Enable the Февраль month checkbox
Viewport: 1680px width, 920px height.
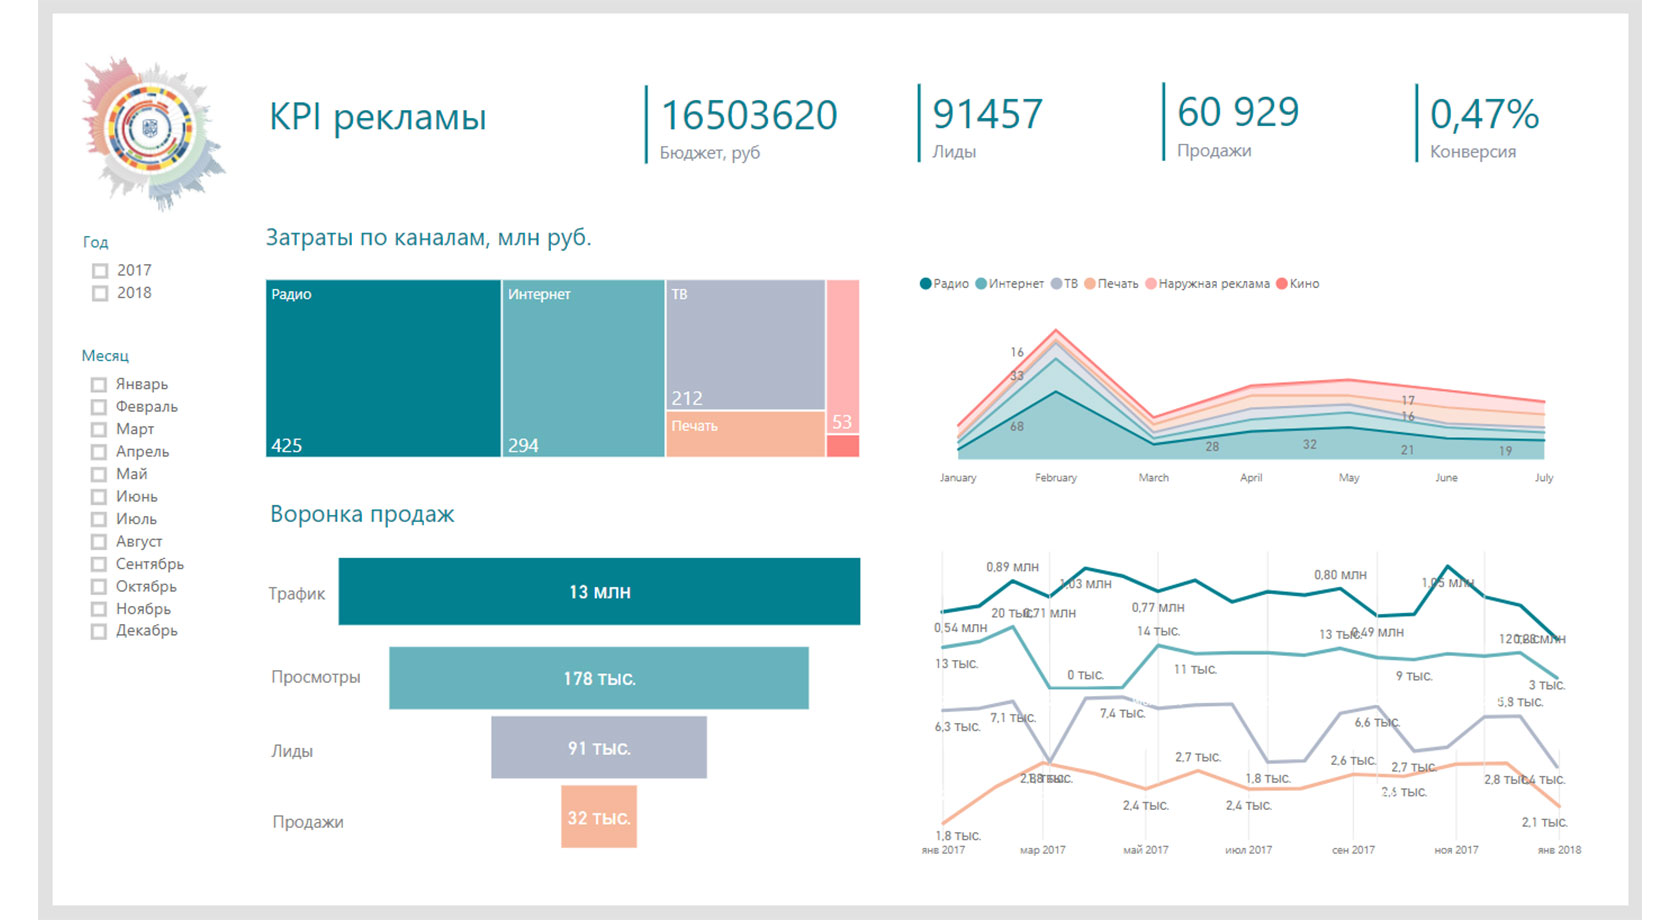click(98, 407)
